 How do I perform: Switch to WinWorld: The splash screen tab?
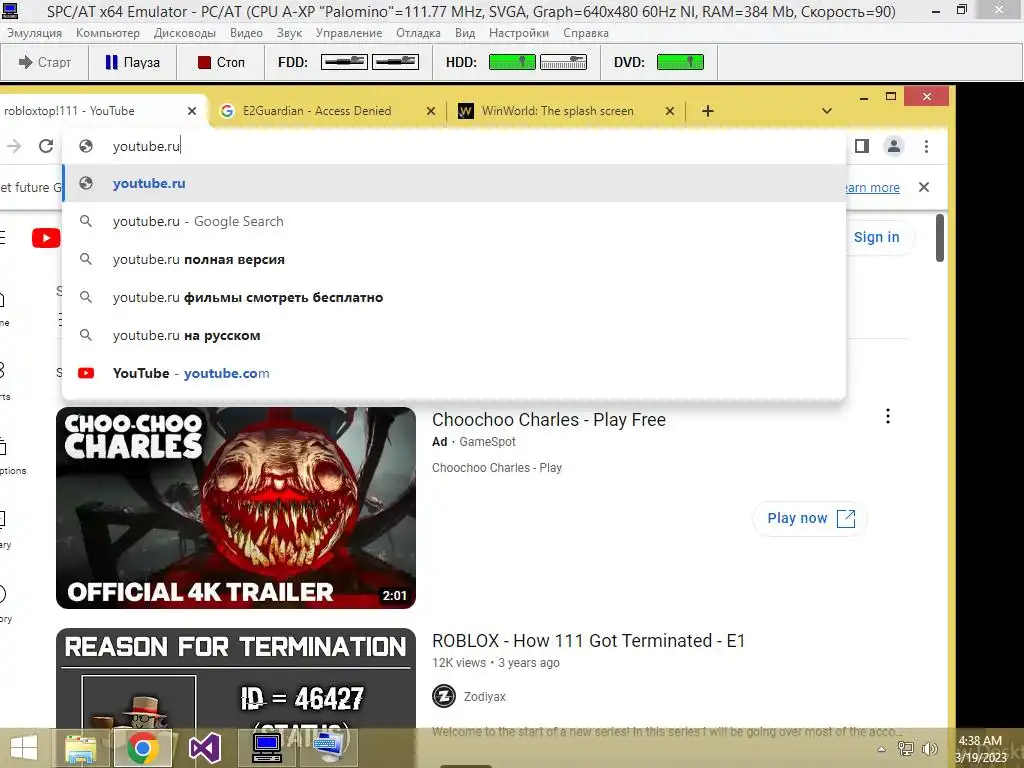[557, 111]
